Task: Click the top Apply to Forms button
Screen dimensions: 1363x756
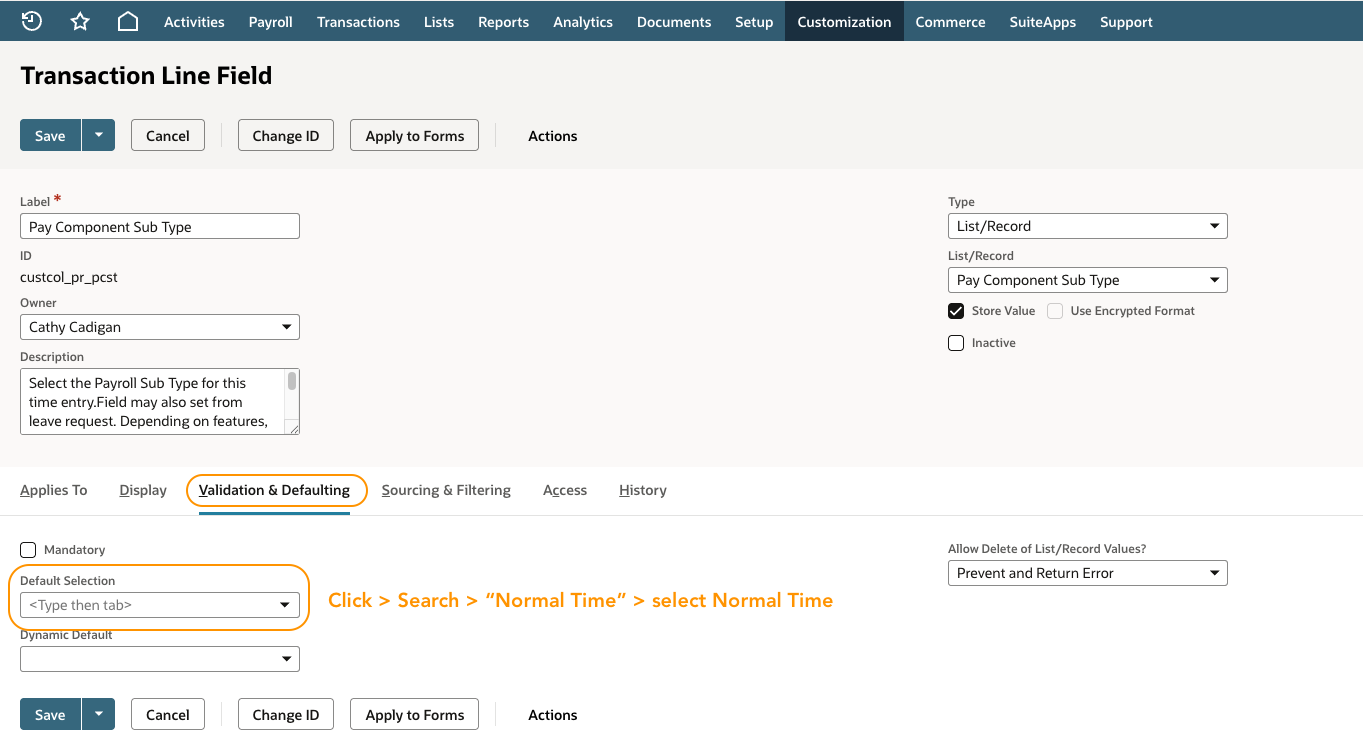Action: (x=415, y=135)
